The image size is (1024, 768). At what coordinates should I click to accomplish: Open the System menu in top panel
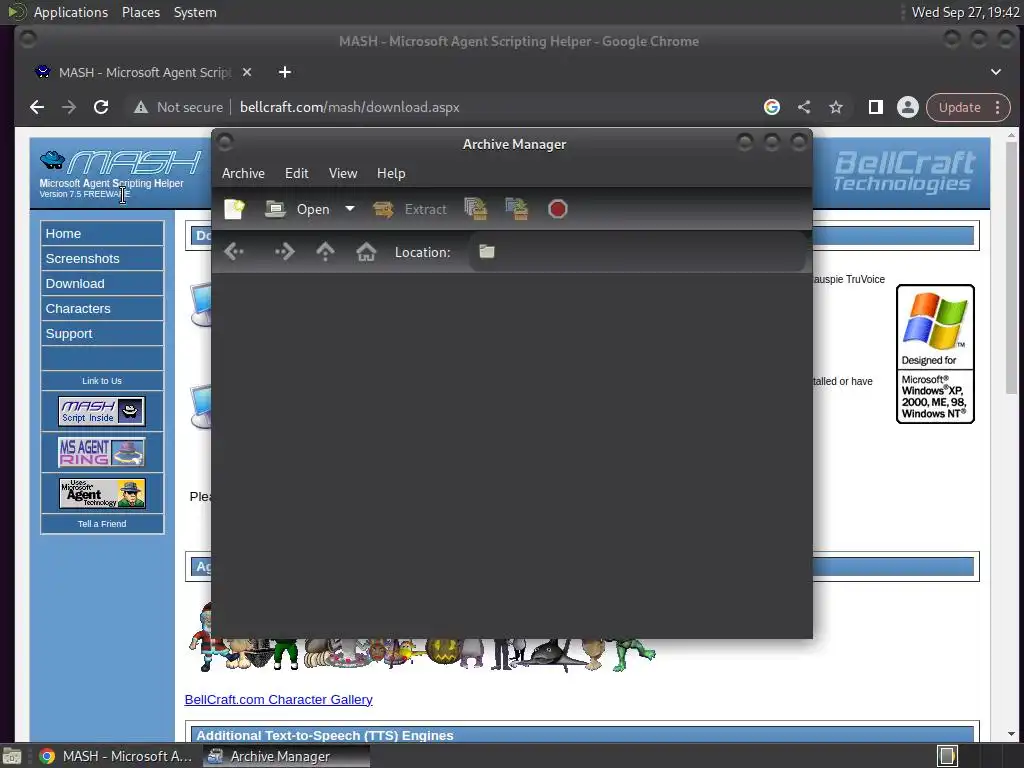[x=195, y=12]
